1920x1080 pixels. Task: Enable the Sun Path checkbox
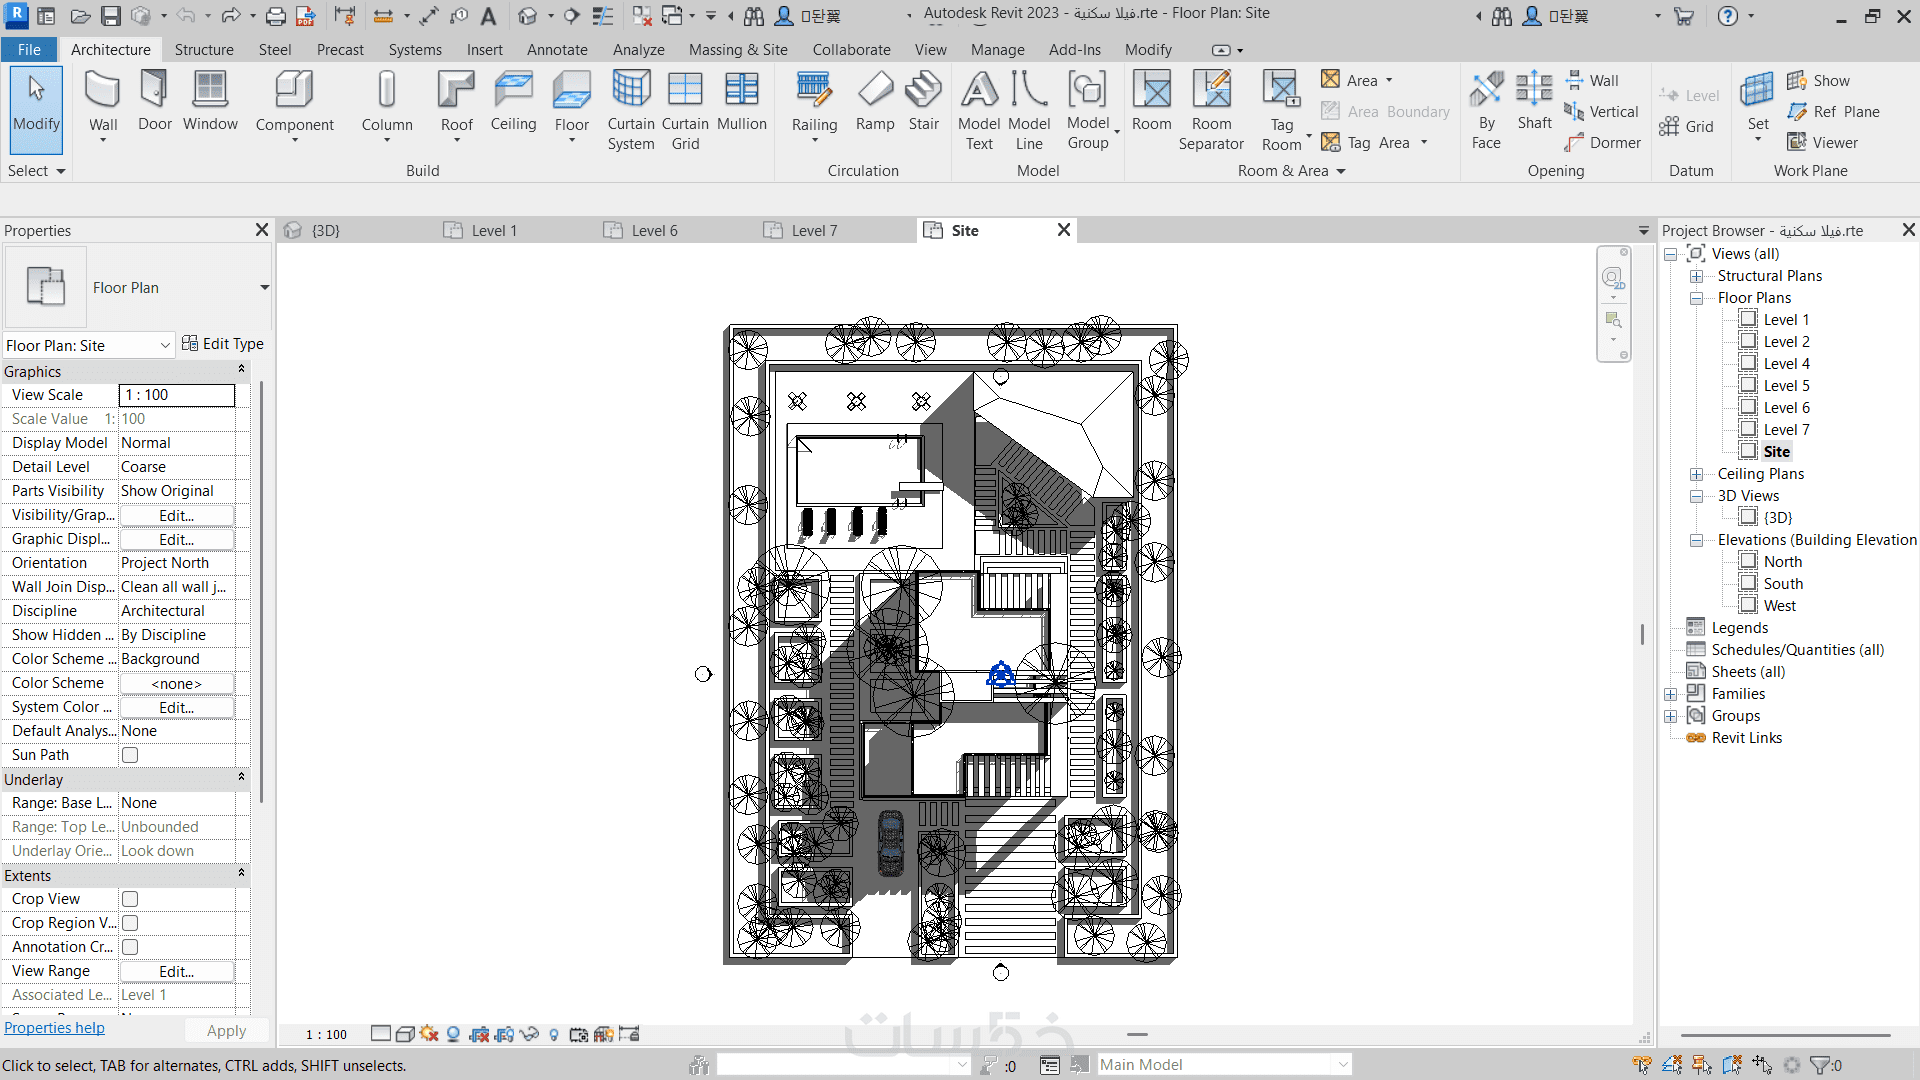(x=130, y=755)
